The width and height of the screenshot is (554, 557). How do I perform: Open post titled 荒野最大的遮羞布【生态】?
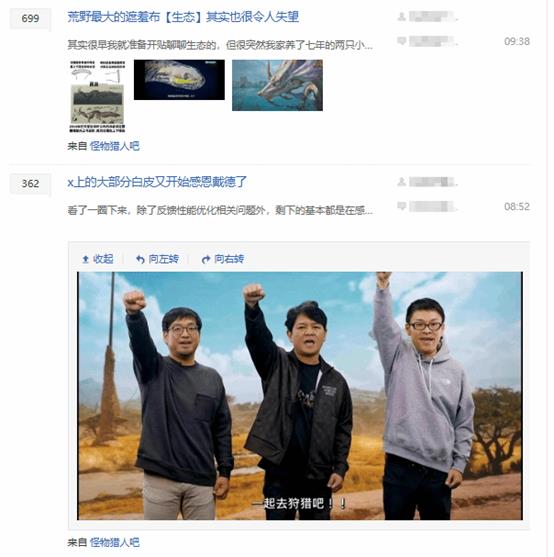point(183,17)
